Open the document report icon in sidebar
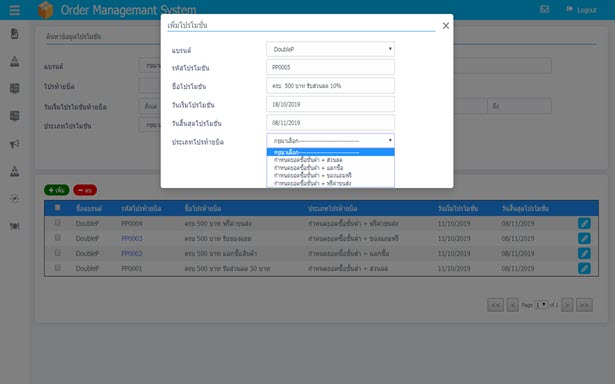The width and height of the screenshot is (615, 384). click(15, 34)
